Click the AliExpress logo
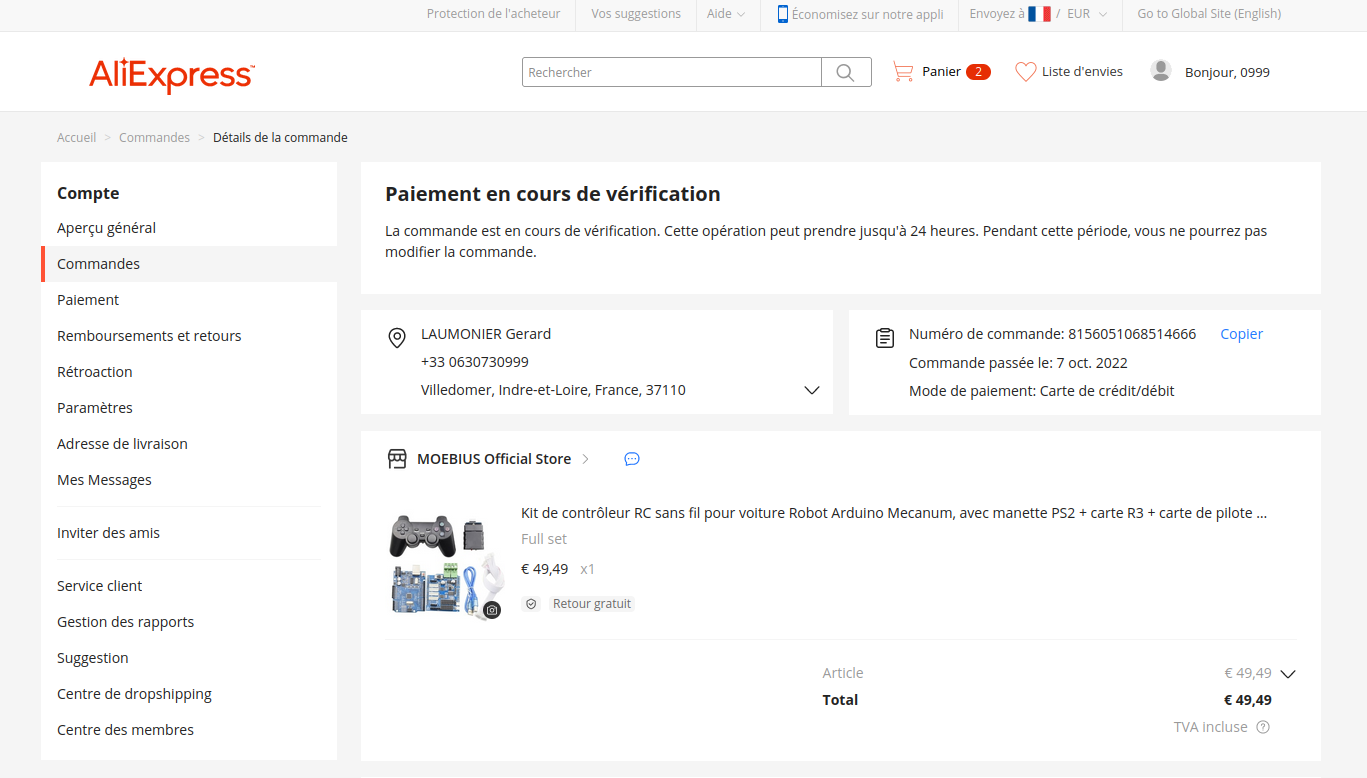Viewport: 1367px width, 778px height. tap(172, 75)
